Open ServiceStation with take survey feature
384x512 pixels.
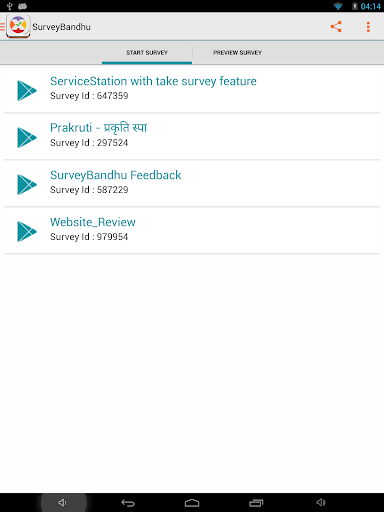pos(153,81)
